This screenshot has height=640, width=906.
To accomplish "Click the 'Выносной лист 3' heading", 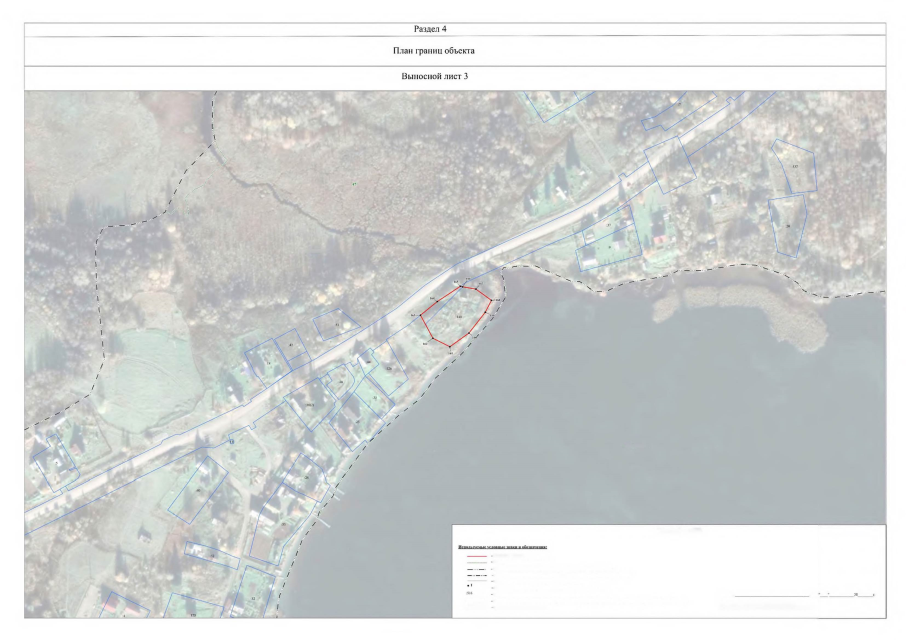I will [453, 76].
